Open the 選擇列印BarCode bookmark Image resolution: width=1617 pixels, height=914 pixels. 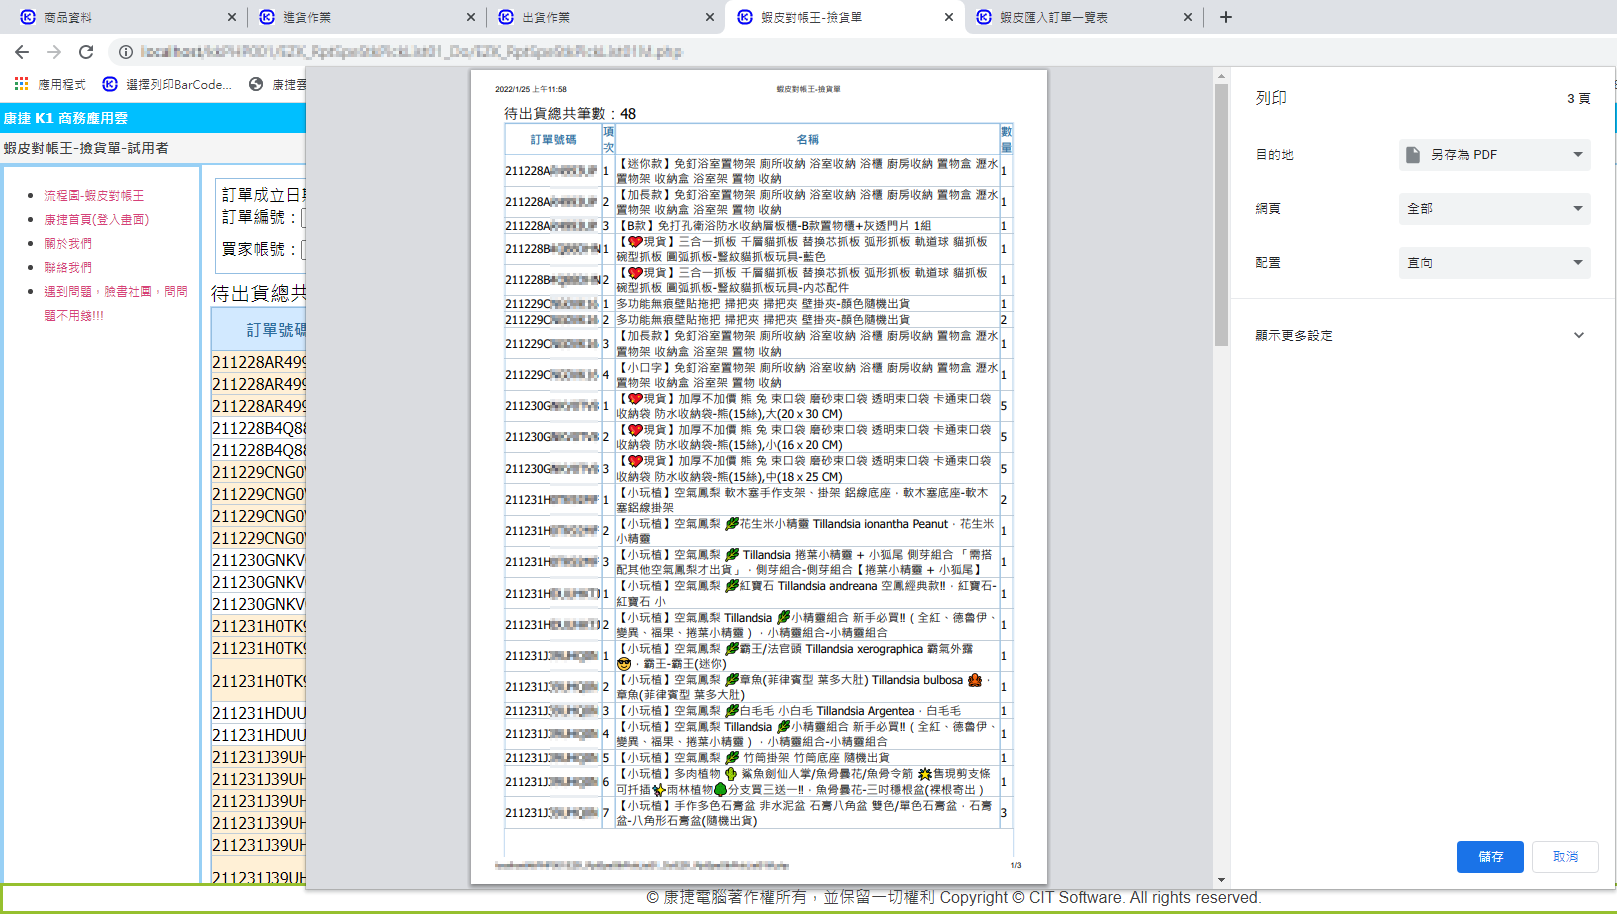tap(168, 84)
